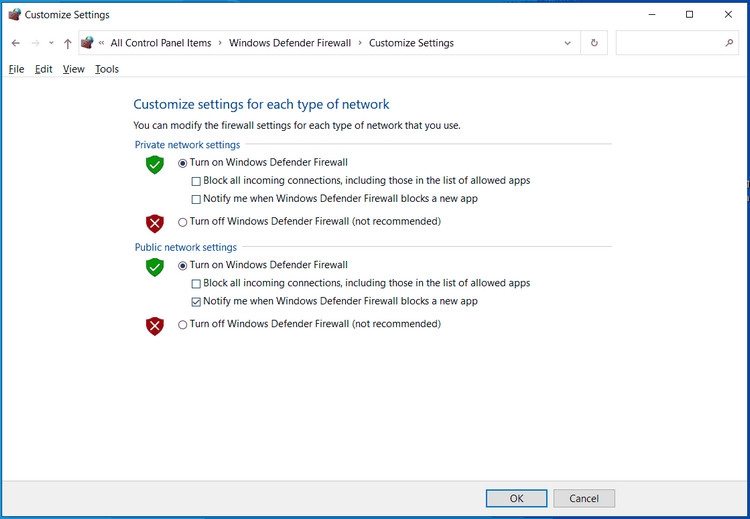
Task: Select Turn on firewall for Public network
Action: tap(182, 265)
